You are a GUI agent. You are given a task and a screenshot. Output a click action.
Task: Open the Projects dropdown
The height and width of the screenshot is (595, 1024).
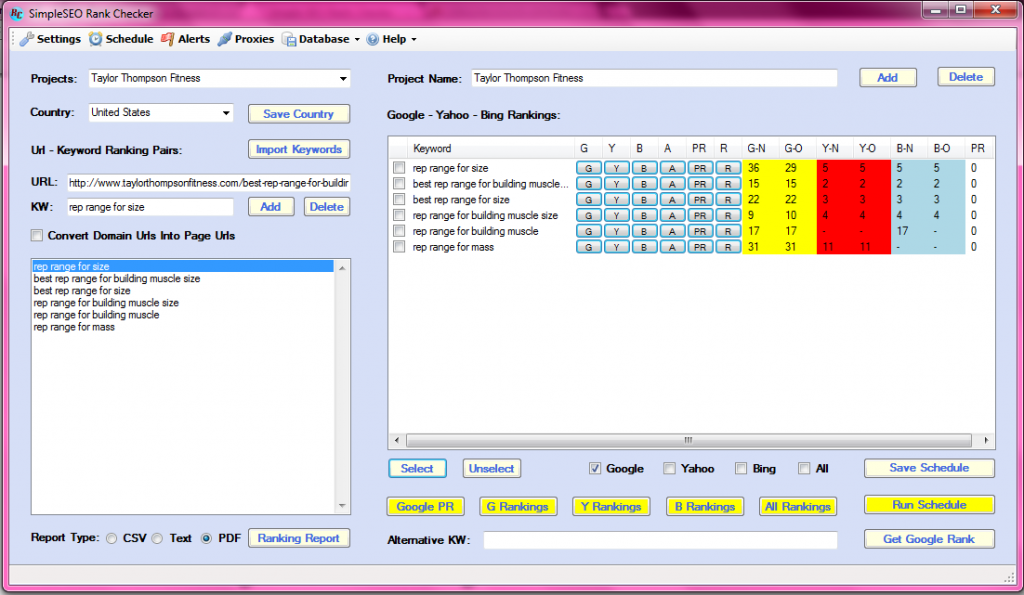343,78
